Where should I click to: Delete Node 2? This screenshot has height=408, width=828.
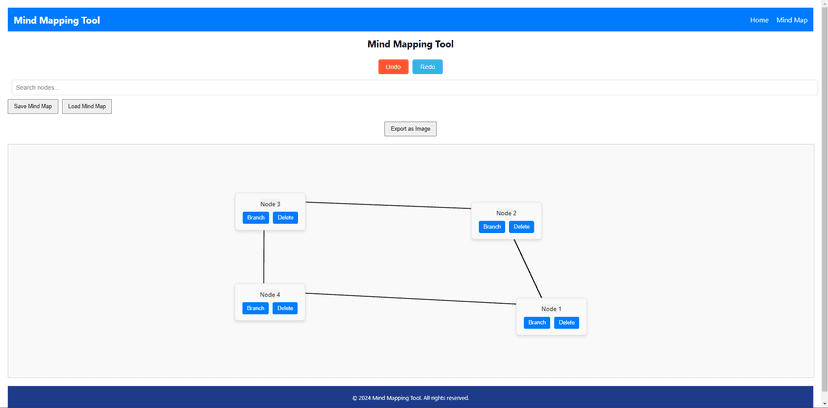click(x=521, y=227)
